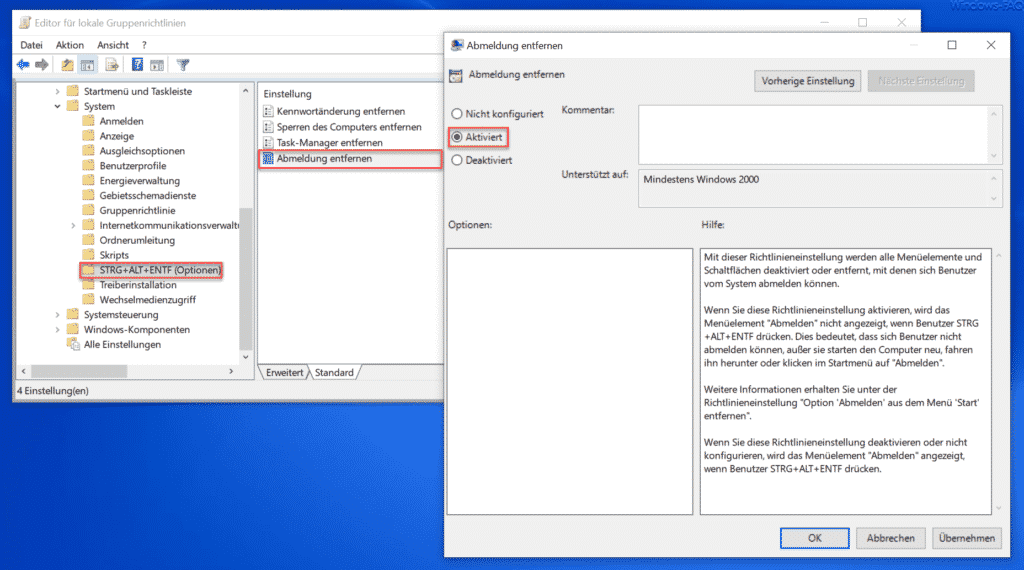
Task: Select Sperren des Computers entfernen setting
Action: coord(349,127)
